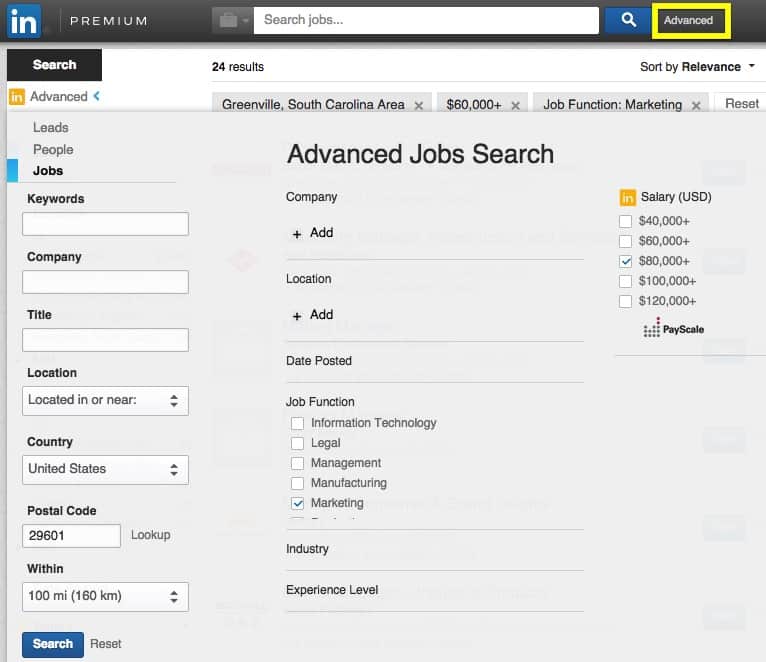Collapse the Advanced panel via blue chevron
The width and height of the screenshot is (766, 662).
click(x=97, y=96)
